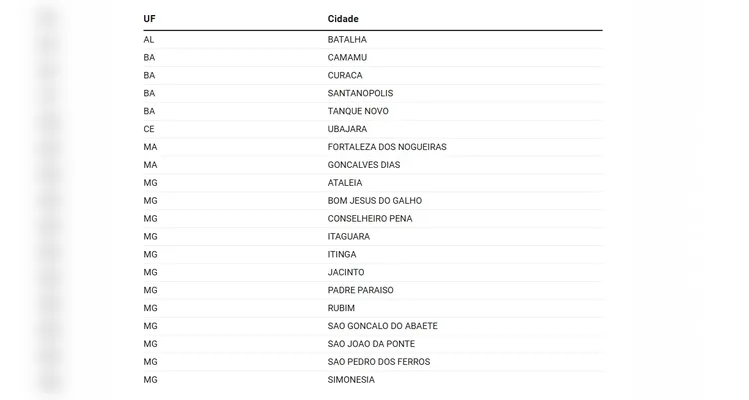
Task: Click on ITAGUARA in the list
Action: [348, 236]
